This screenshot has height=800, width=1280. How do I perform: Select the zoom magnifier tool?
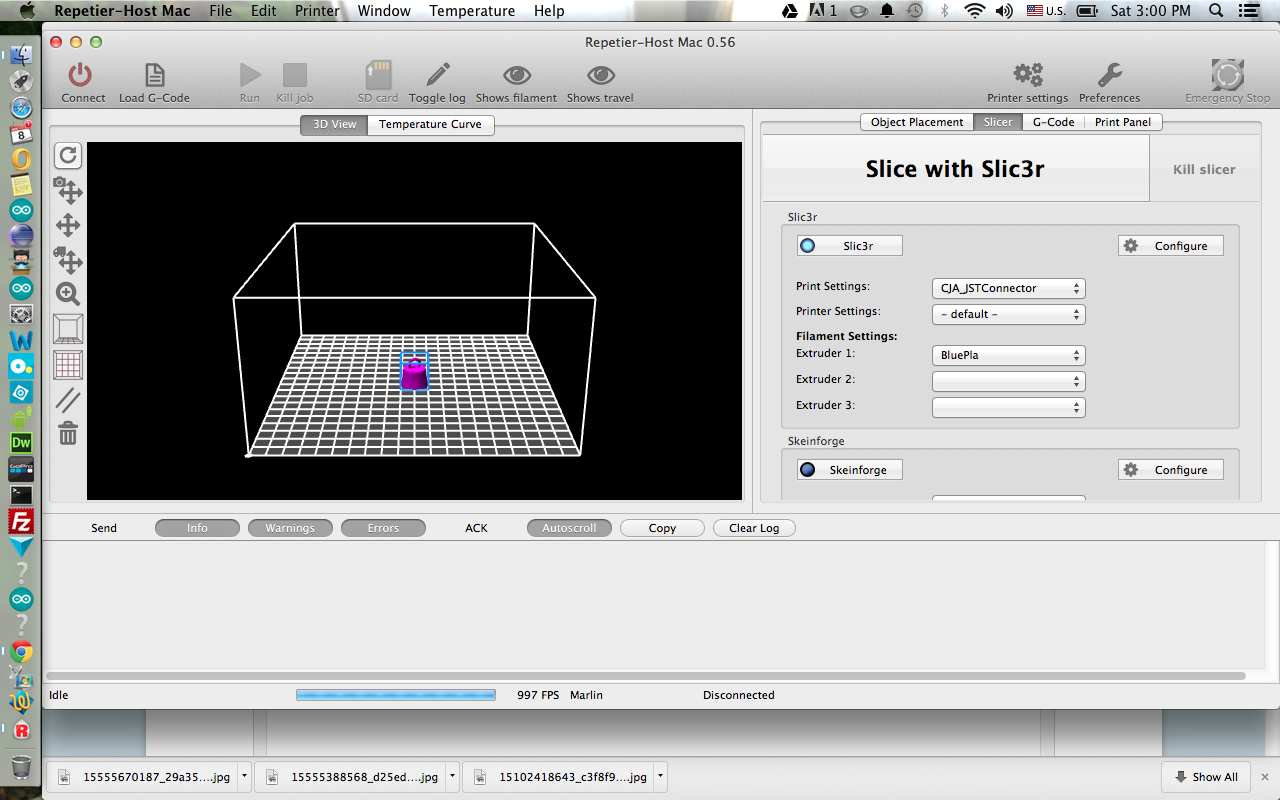68,294
